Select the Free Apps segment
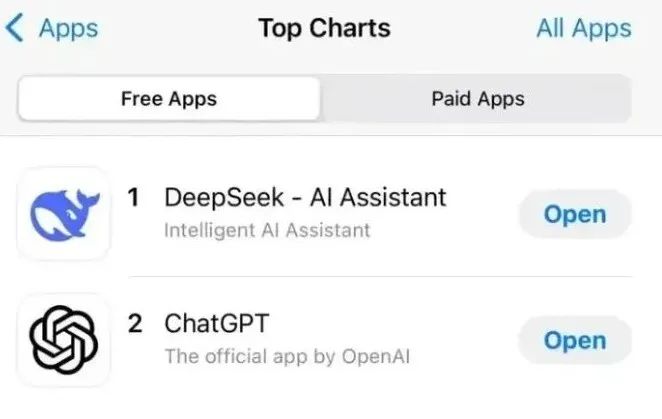This screenshot has width=662, height=419. (169, 99)
